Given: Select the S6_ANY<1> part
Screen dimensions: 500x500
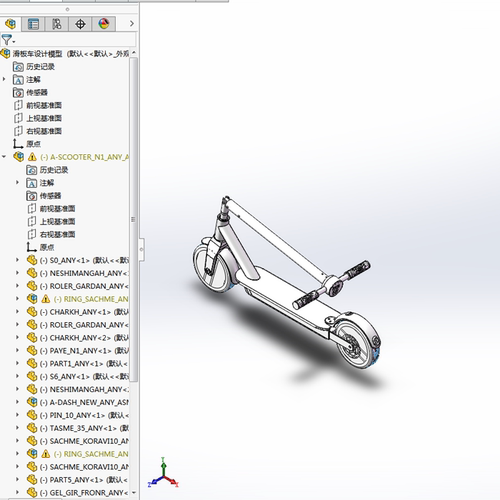Looking at the screenshot, I should pyautogui.click(x=84, y=376).
